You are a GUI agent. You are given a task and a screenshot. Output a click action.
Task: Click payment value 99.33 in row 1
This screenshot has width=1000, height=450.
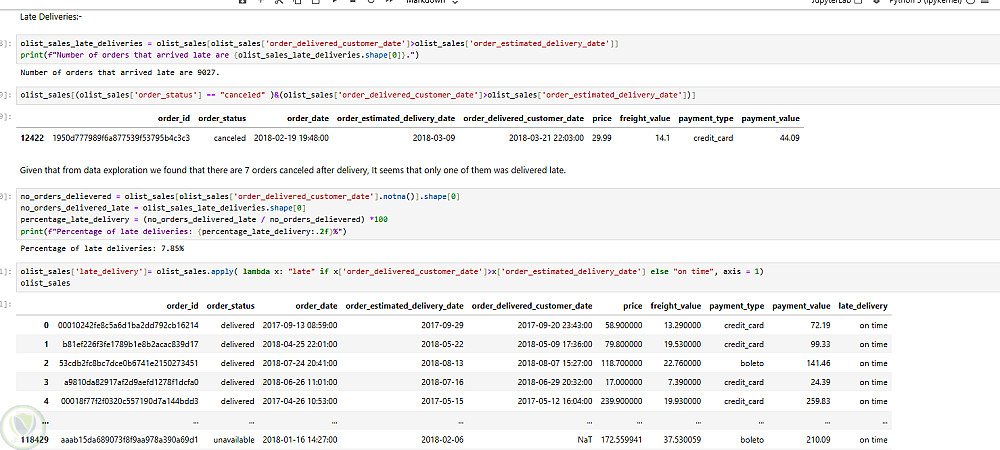tap(820, 344)
